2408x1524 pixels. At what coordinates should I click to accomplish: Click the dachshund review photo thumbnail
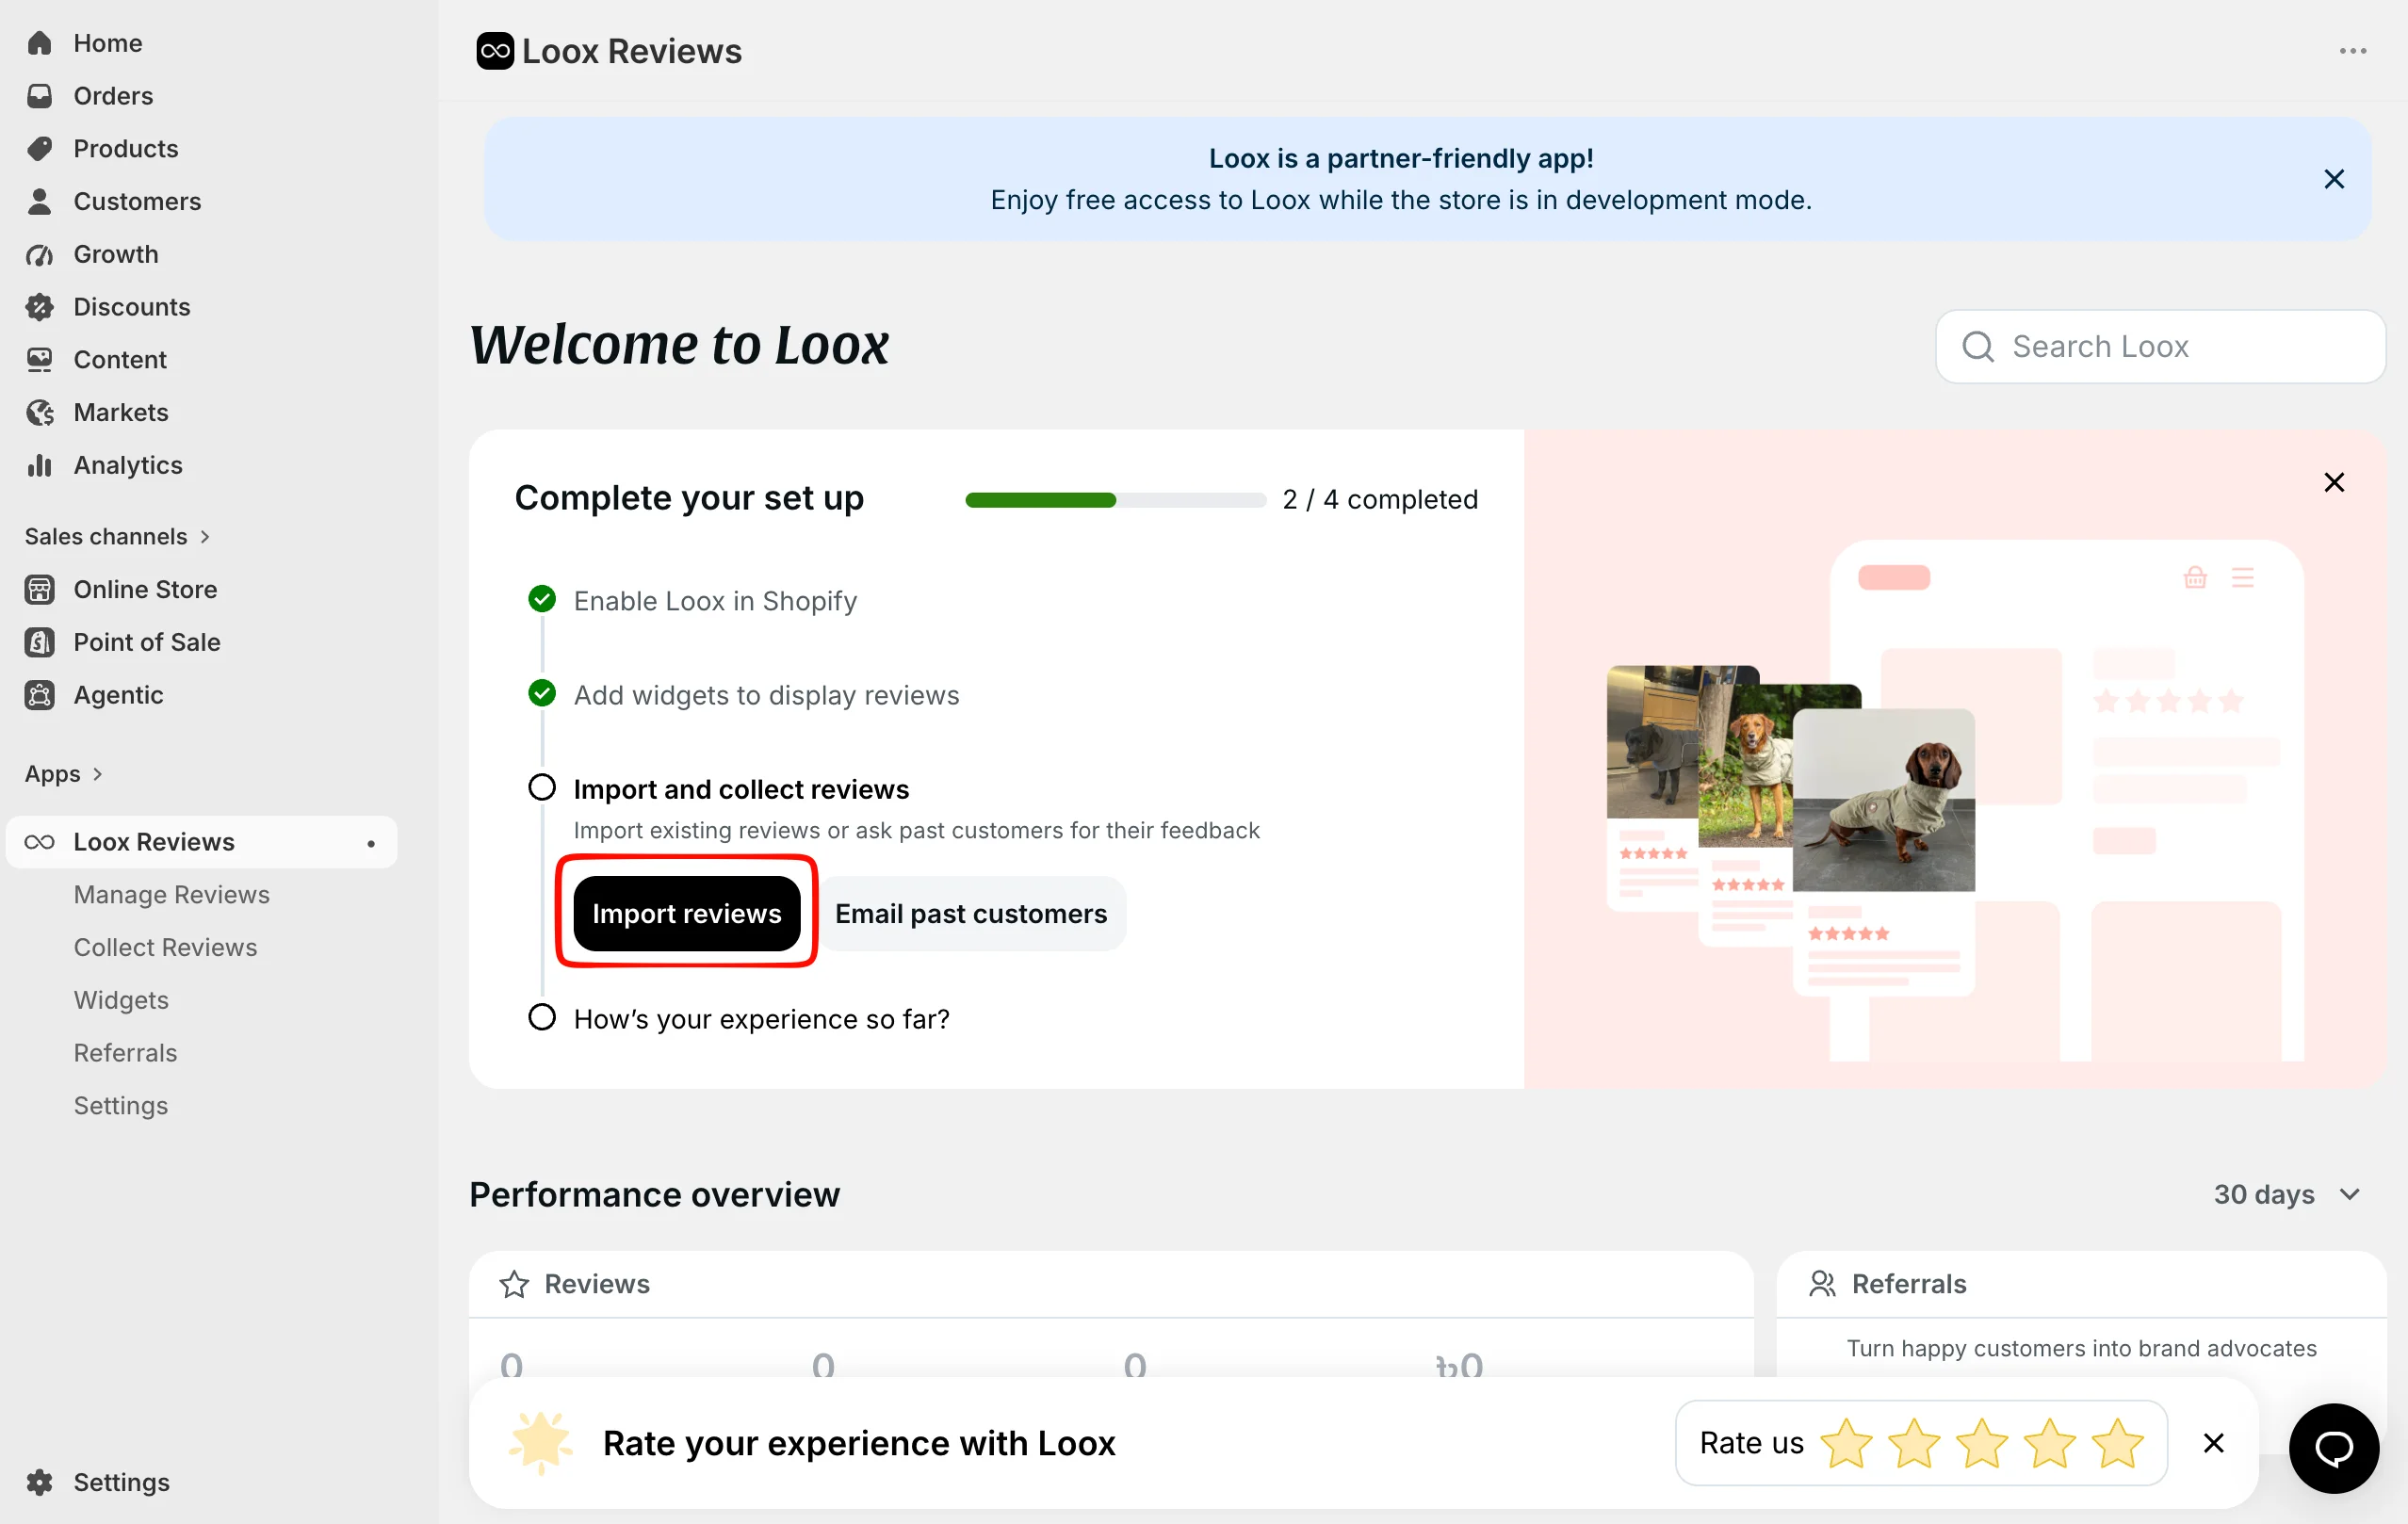tap(1883, 800)
